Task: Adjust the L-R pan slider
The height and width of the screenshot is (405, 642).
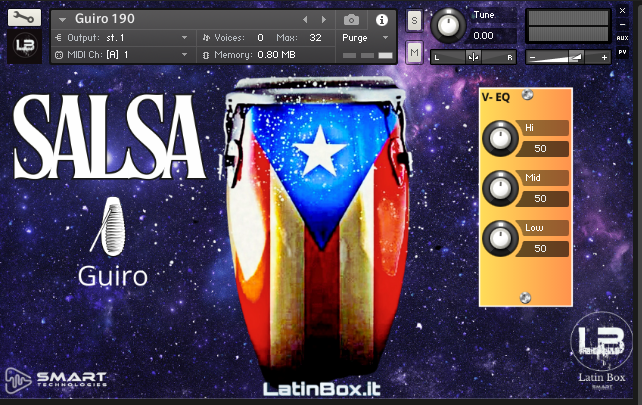Action: pos(473,57)
